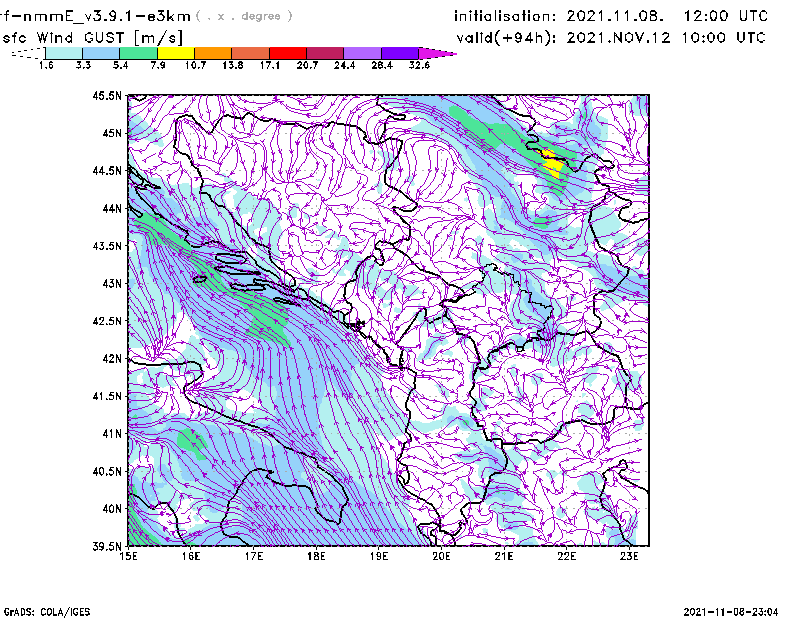Image resolution: width=800 pixels, height=618 pixels.
Task: Click the orange 10.7–13.8 legend swatch
Action: (213, 53)
